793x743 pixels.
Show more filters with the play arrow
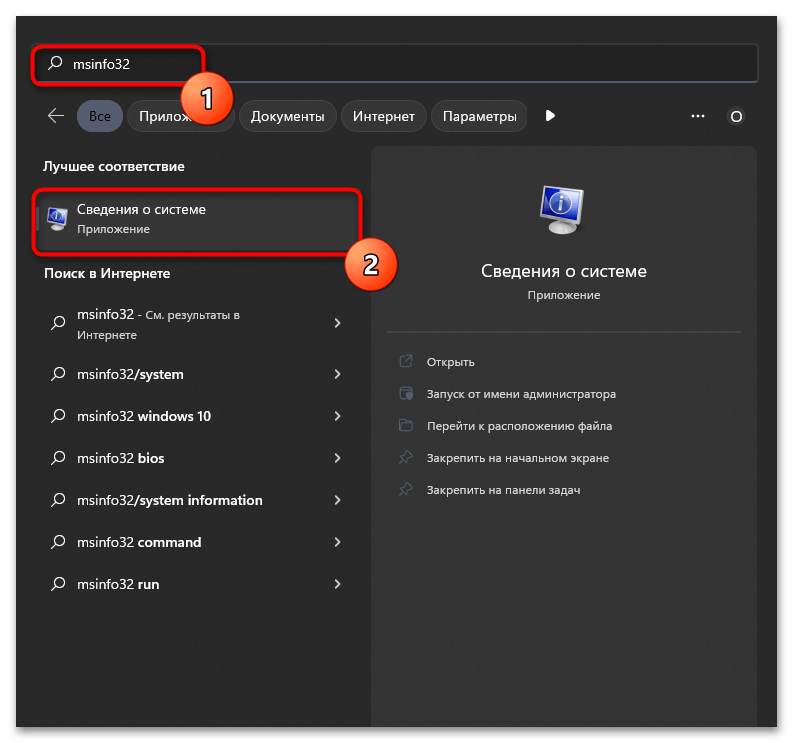(550, 116)
